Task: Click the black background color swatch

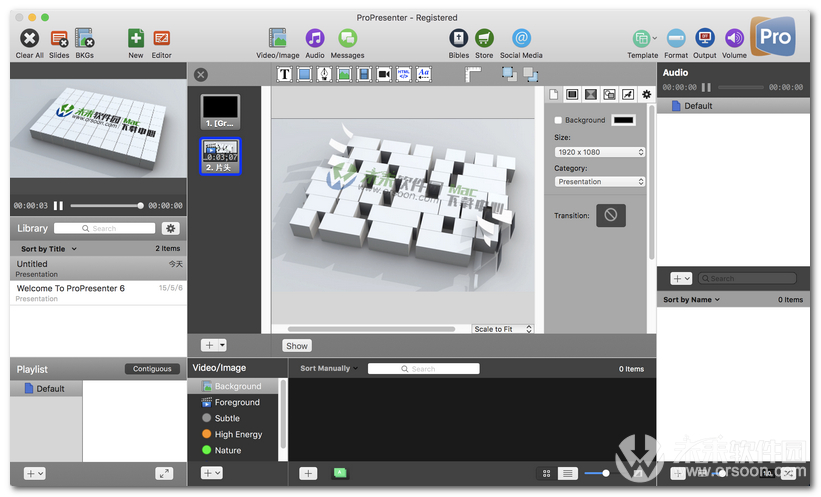Action: click(x=623, y=120)
